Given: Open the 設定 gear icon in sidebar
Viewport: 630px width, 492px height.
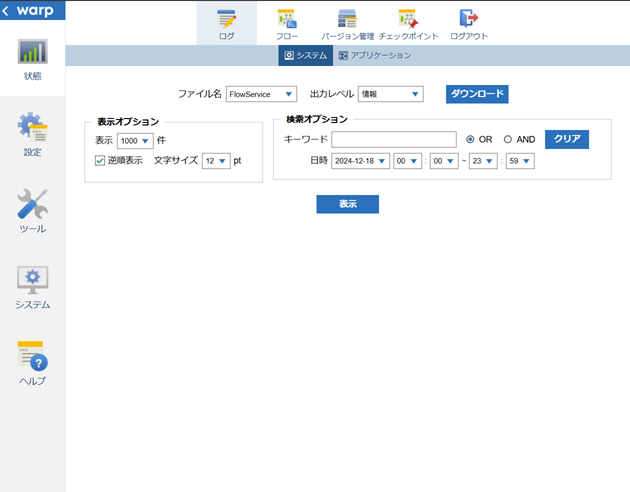Looking at the screenshot, I should [x=33, y=127].
